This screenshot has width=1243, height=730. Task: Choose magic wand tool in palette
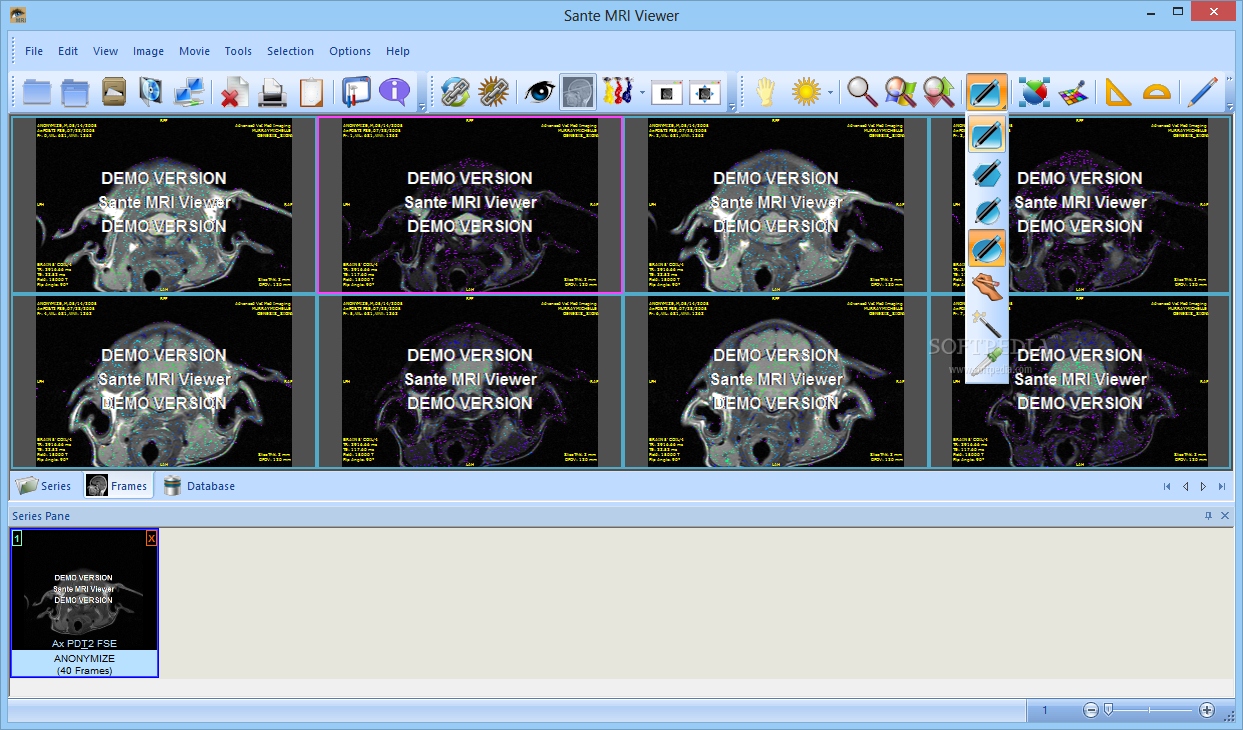(x=987, y=323)
